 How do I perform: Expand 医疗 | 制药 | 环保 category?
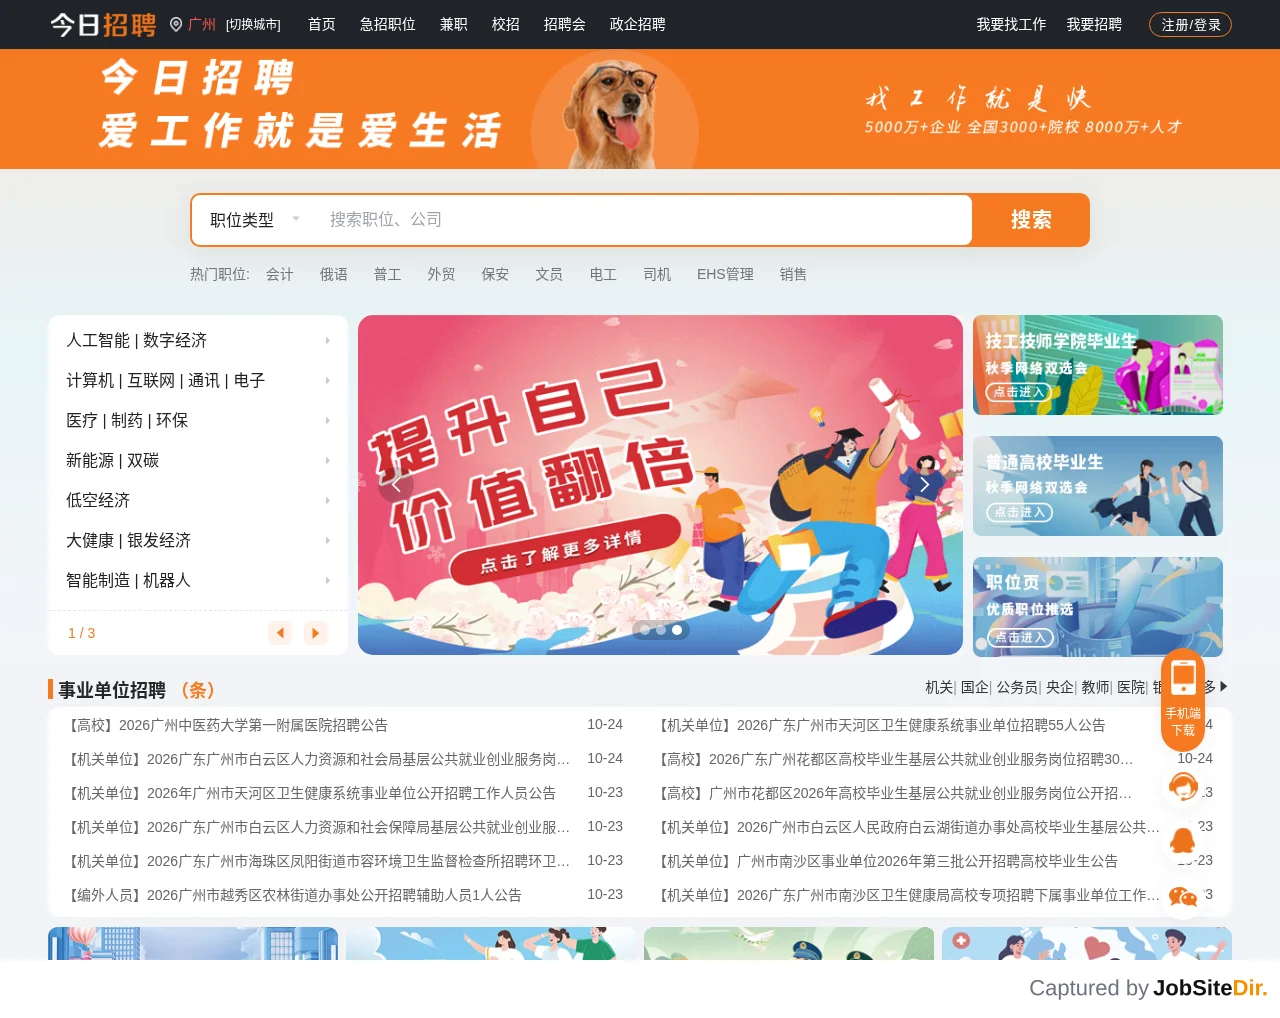[198, 421]
